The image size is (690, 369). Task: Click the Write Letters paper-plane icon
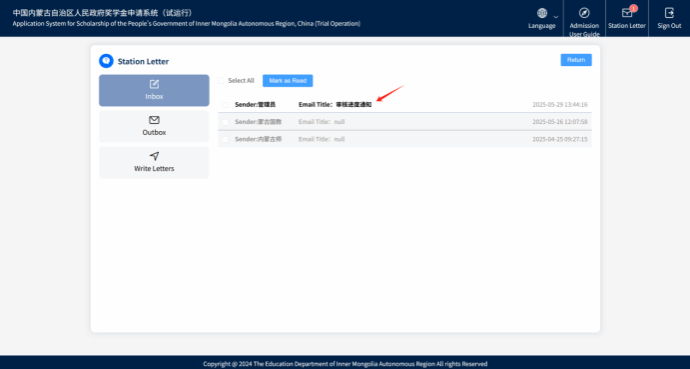tap(154, 156)
